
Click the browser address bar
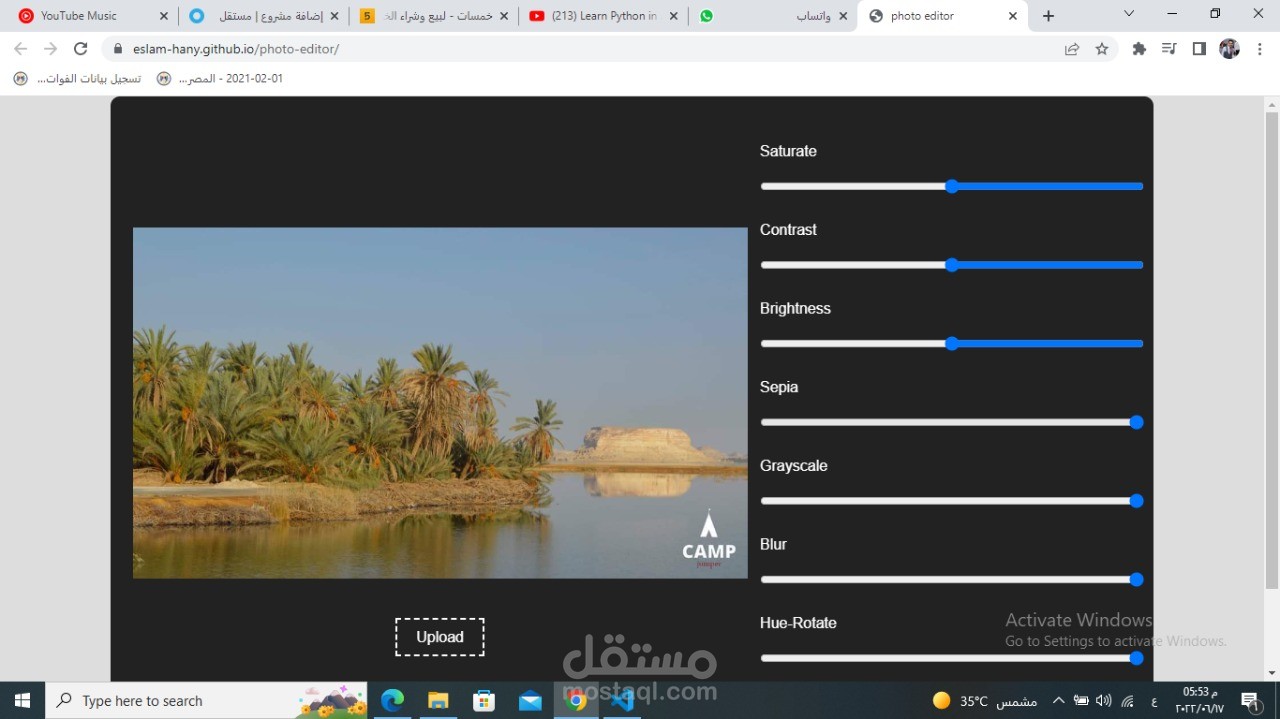[400, 48]
